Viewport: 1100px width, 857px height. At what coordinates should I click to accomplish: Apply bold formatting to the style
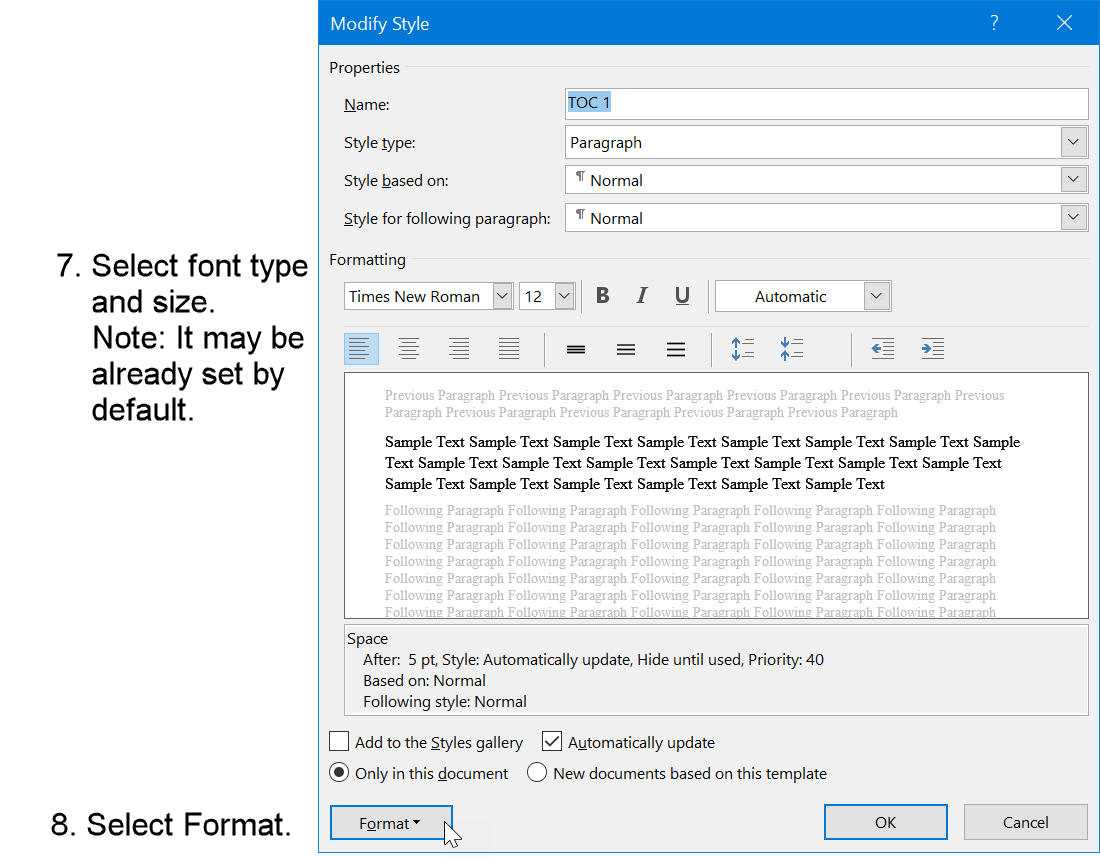(x=603, y=295)
